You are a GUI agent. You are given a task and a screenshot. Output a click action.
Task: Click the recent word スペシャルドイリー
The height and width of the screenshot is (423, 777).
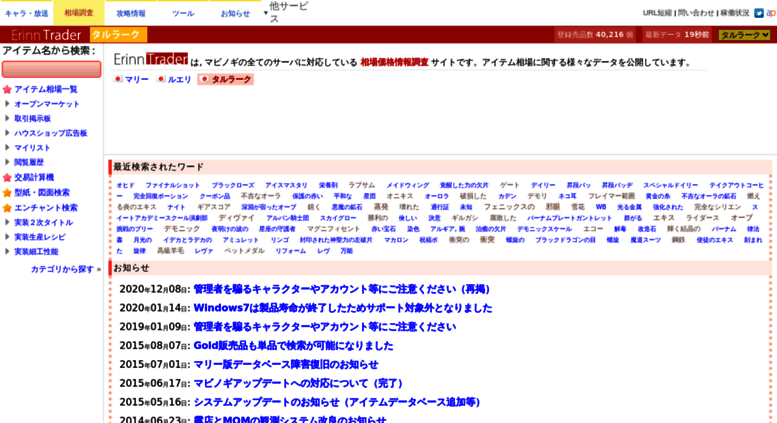click(x=670, y=185)
